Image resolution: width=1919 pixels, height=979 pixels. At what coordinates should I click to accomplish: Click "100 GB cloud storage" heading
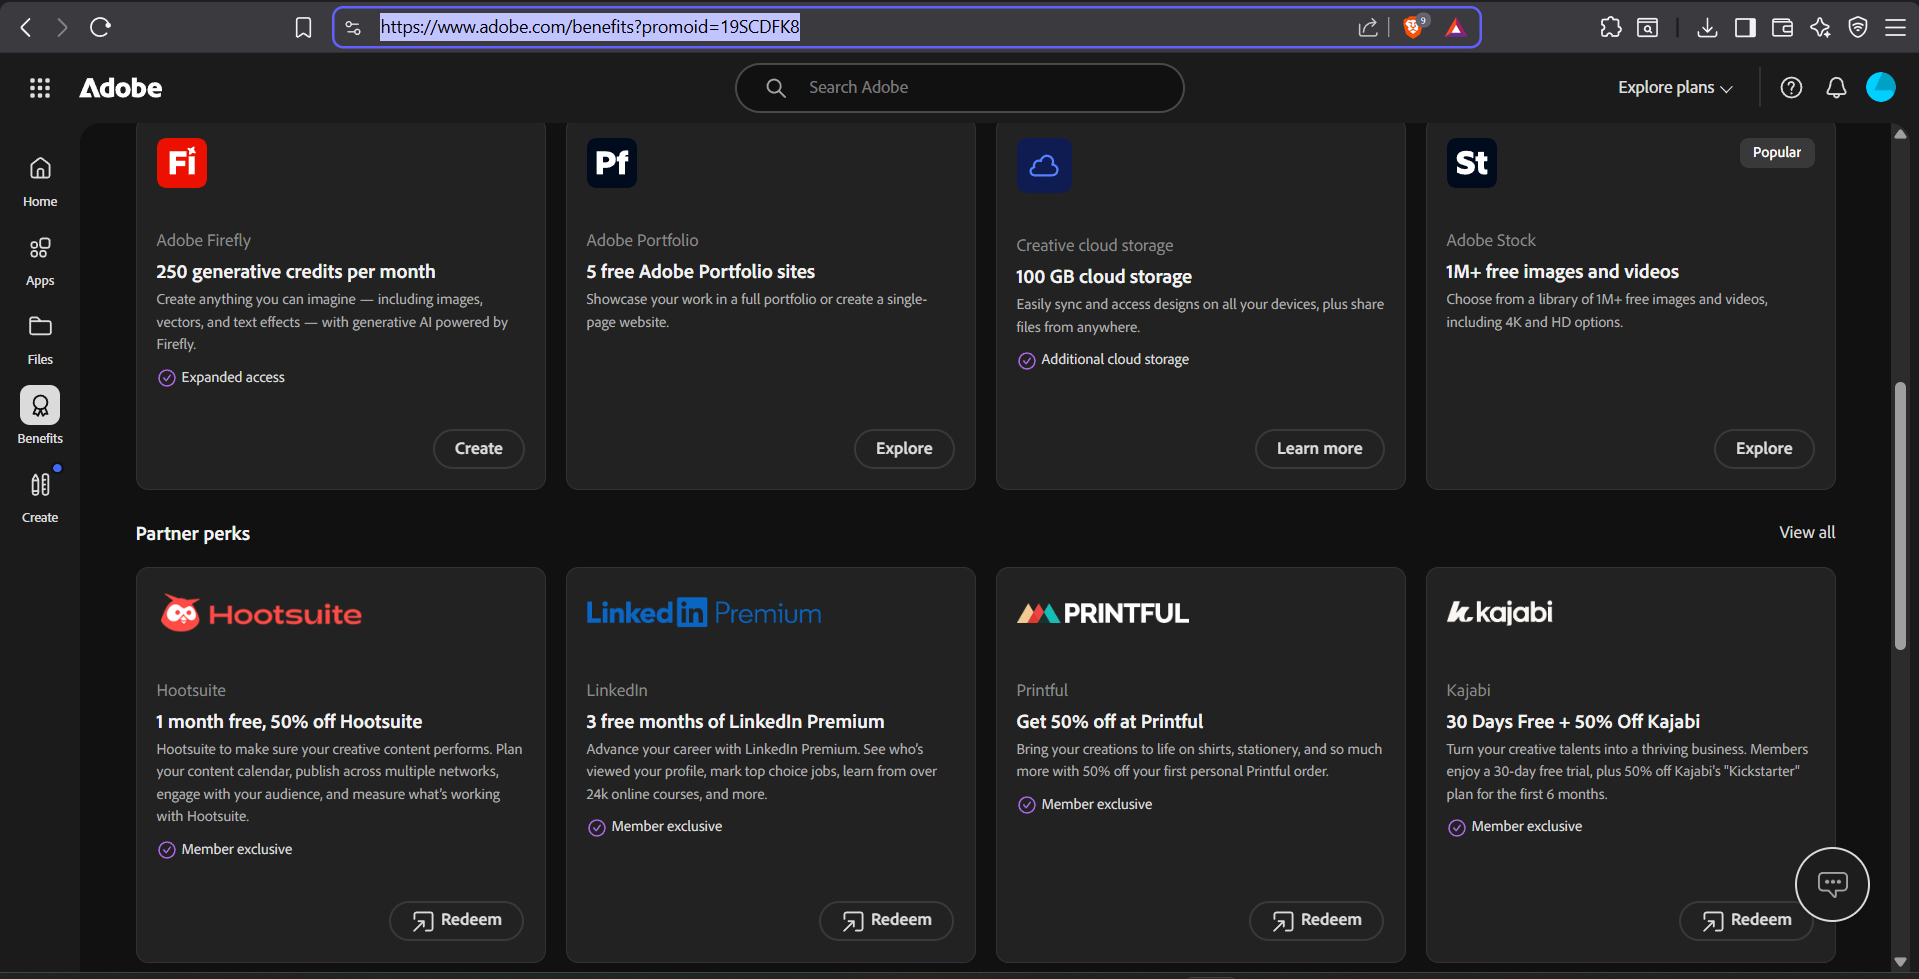(1104, 277)
